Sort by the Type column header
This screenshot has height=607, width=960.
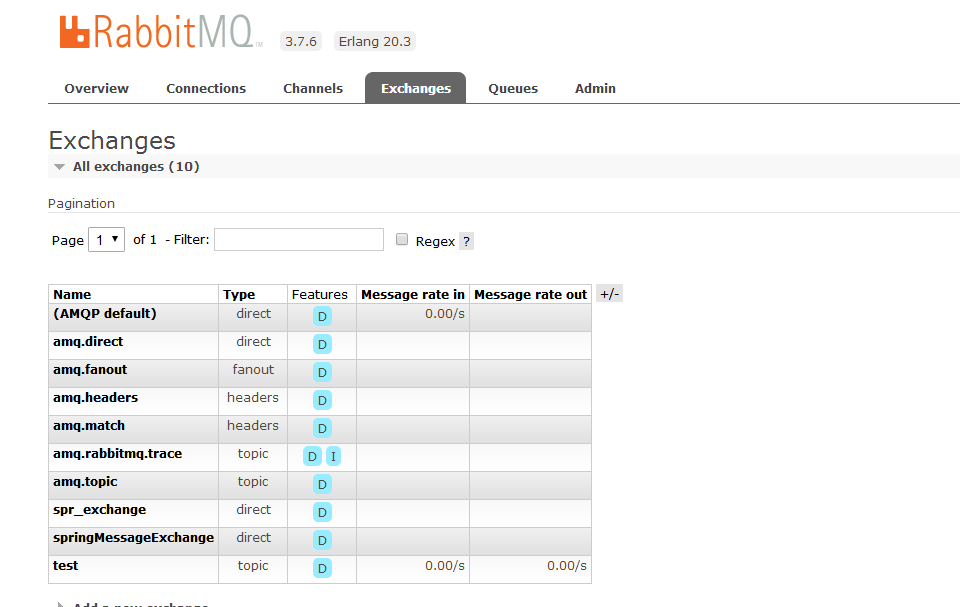239,295
